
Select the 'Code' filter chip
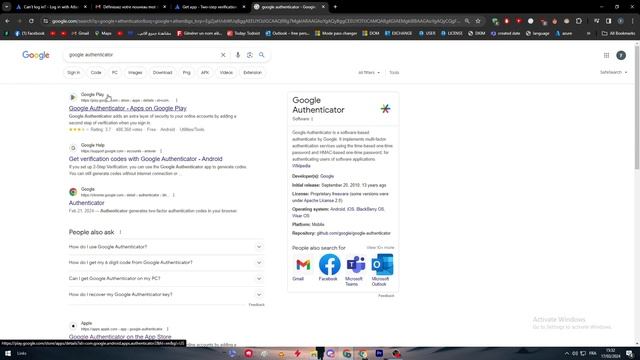pyautogui.click(x=96, y=73)
